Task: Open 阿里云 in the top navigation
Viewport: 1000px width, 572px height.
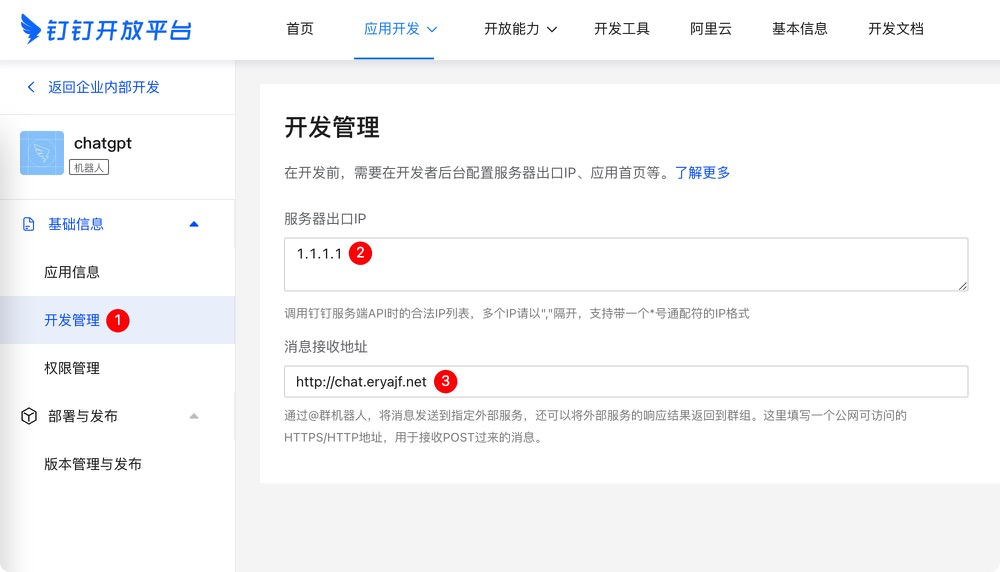Action: point(711,29)
